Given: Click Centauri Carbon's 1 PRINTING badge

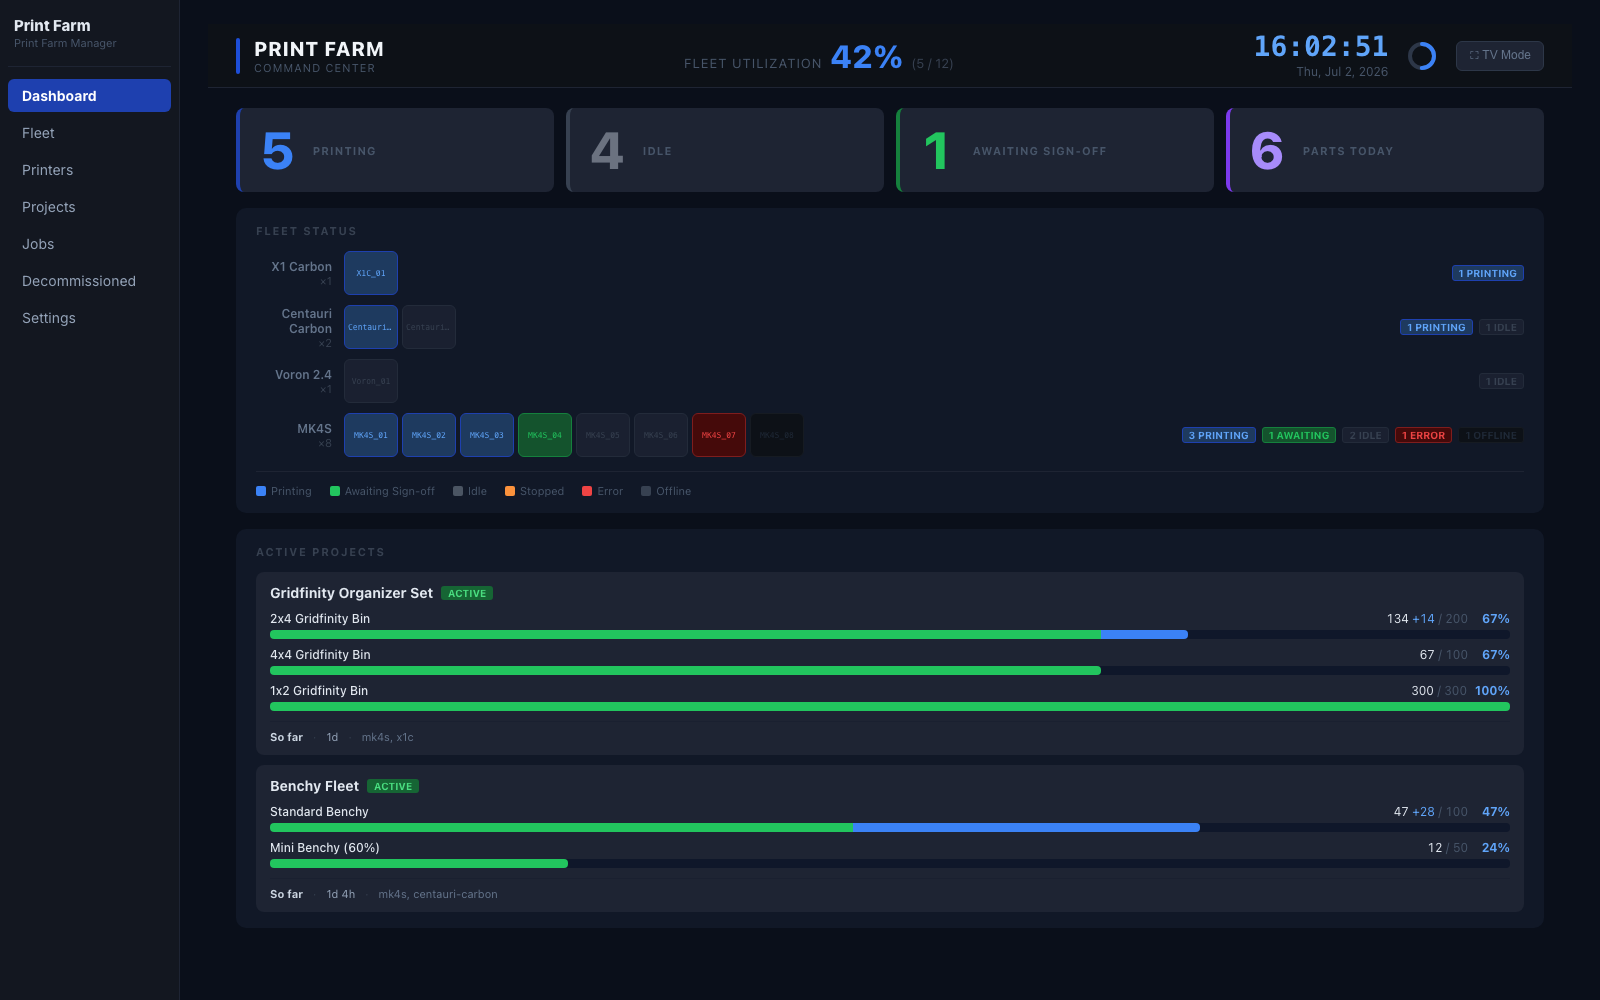Looking at the screenshot, I should (x=1436, y=327).
